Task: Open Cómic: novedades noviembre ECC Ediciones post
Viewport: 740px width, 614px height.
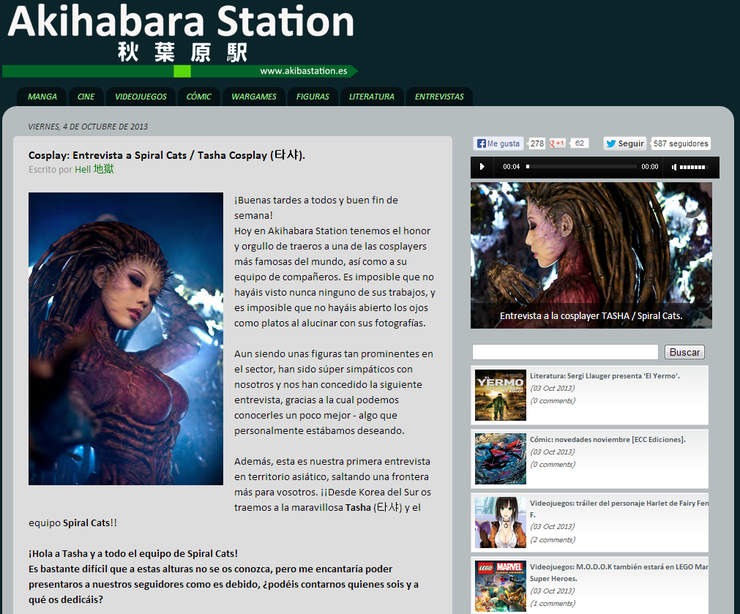Action: point(607,439)
